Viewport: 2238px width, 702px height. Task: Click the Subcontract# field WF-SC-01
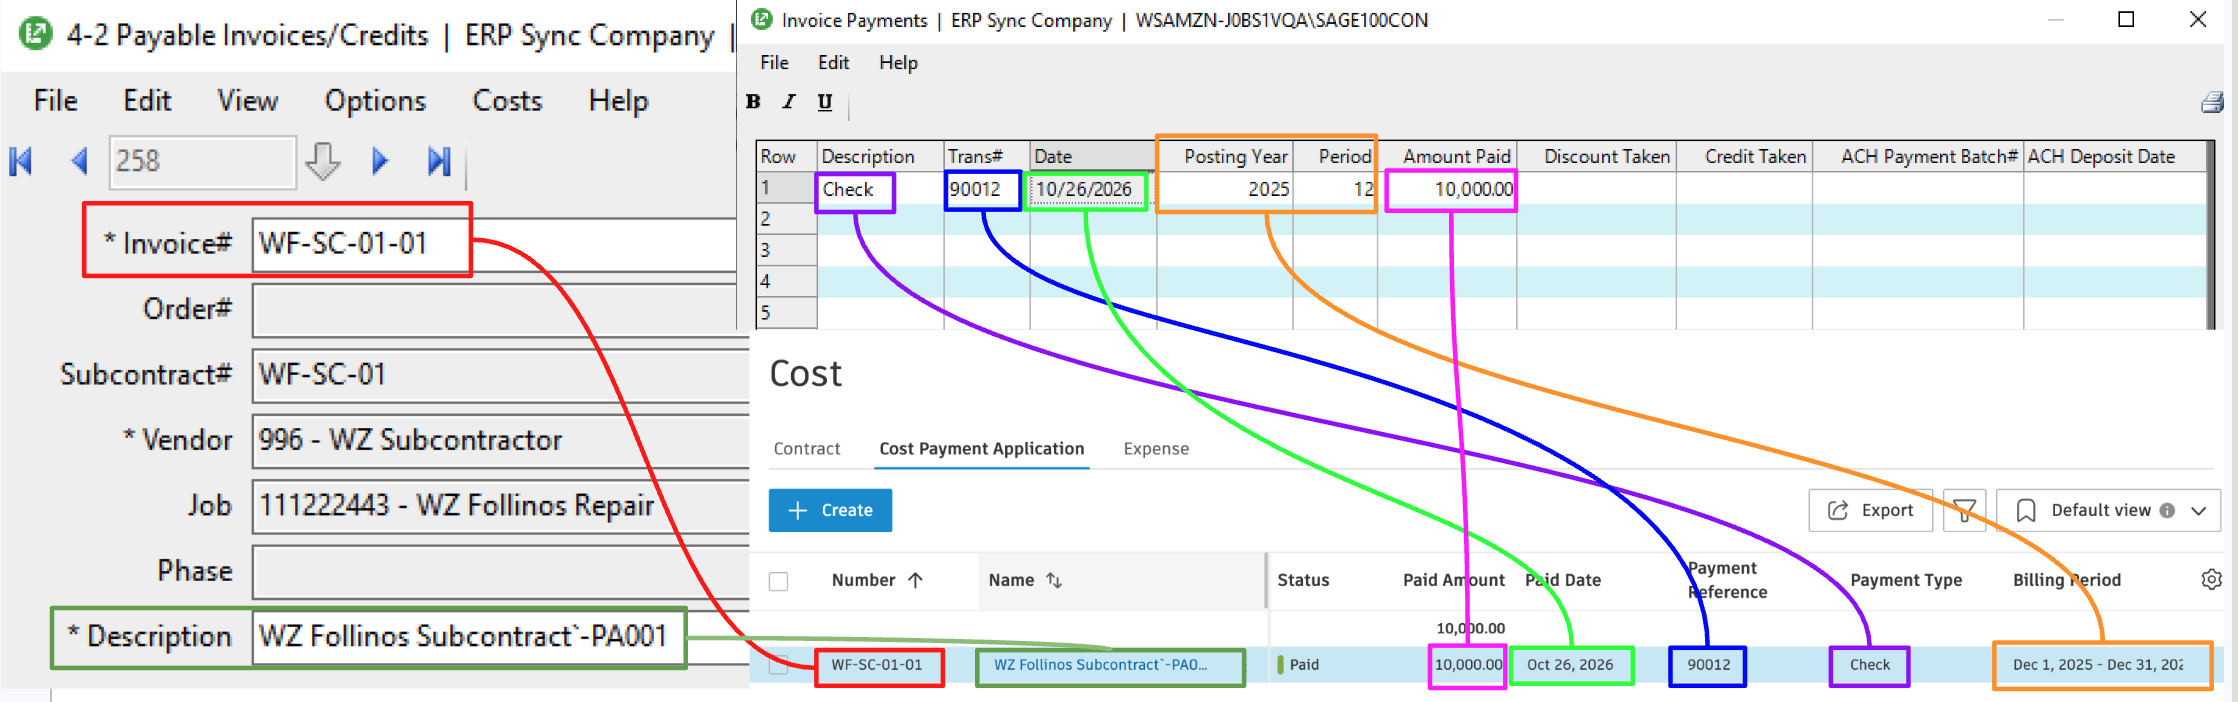coord(500,375)
